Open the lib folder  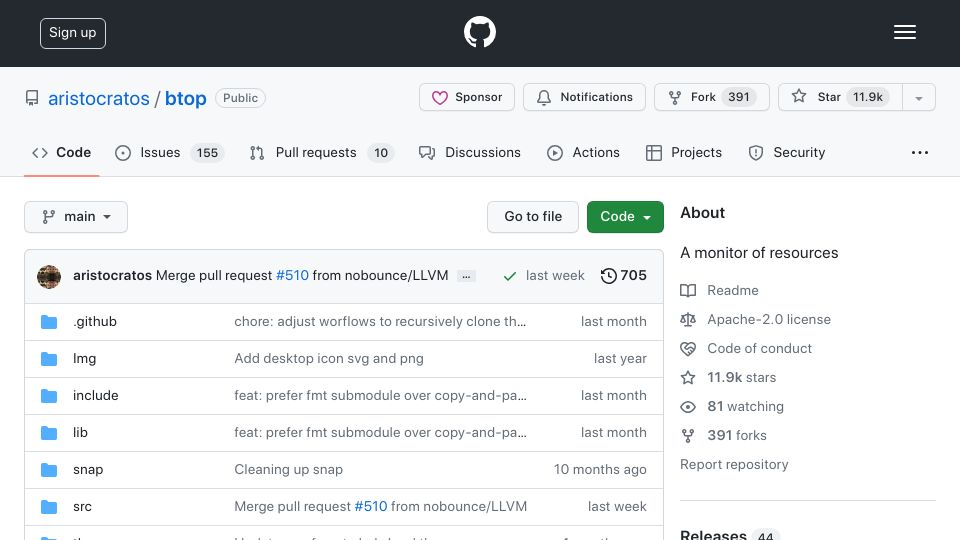point(80,433)
